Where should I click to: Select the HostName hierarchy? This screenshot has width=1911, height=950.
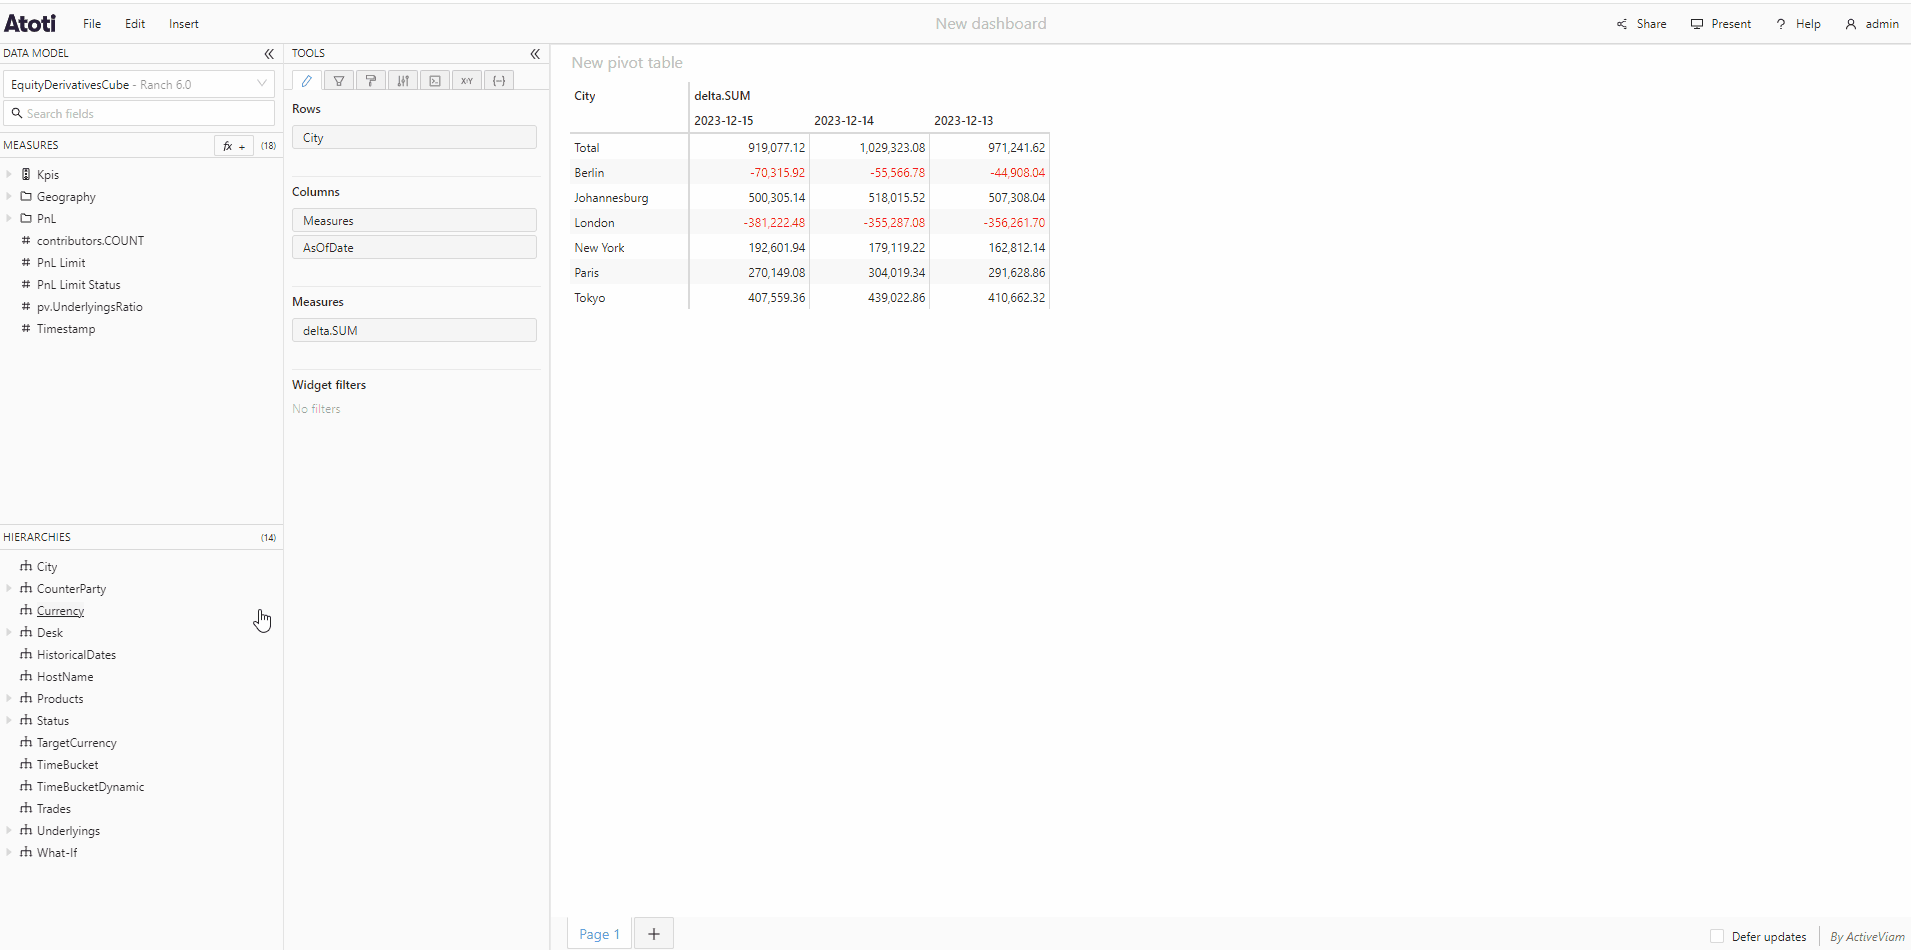click(65, 677)
